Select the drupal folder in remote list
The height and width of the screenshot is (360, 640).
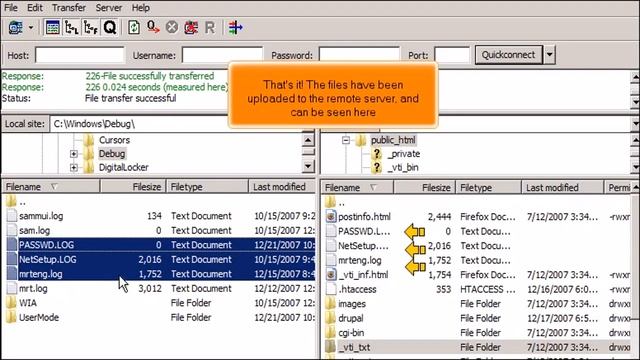click(351, 318)
